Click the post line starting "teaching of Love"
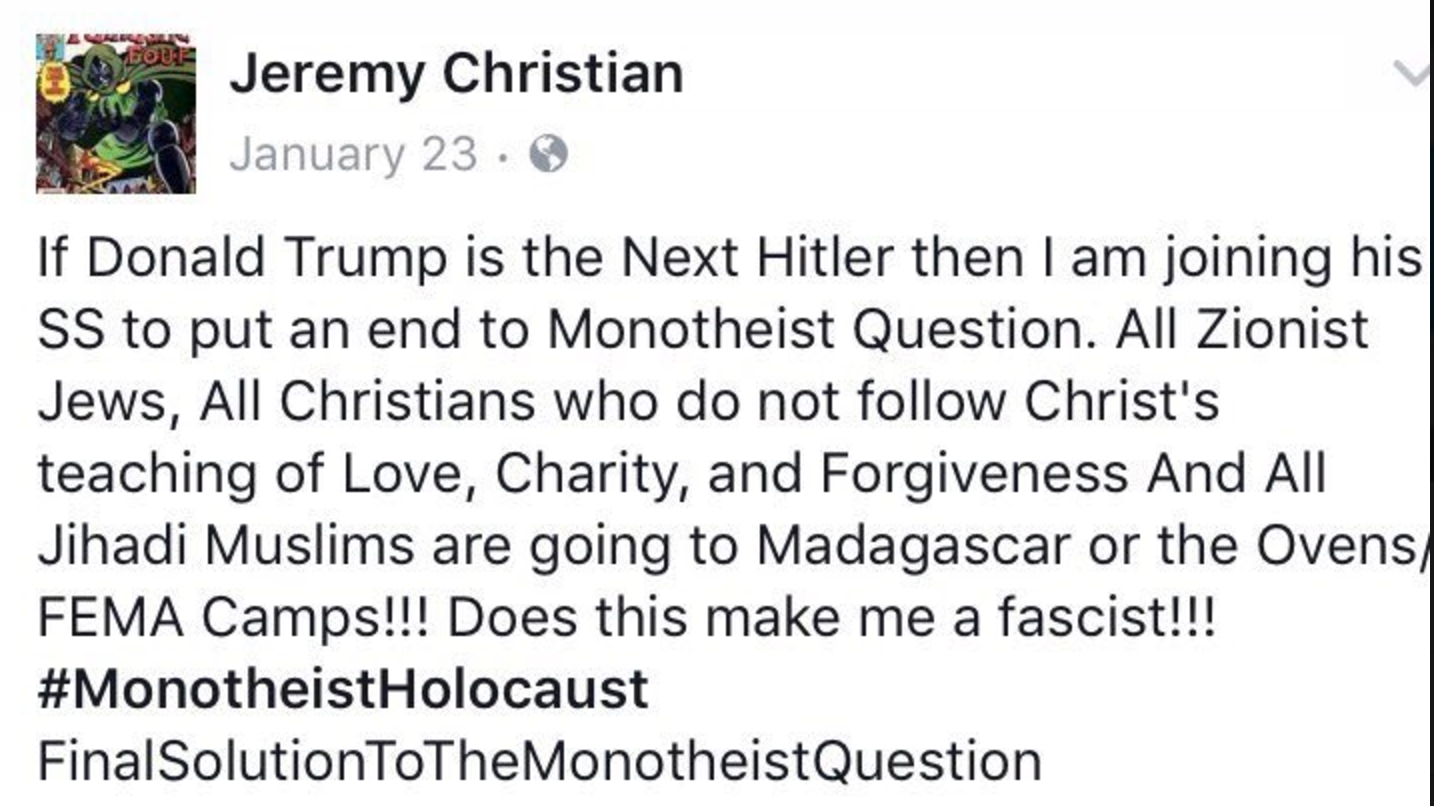The height and width of the screenshot is (806, 1434). pos(682,475)
